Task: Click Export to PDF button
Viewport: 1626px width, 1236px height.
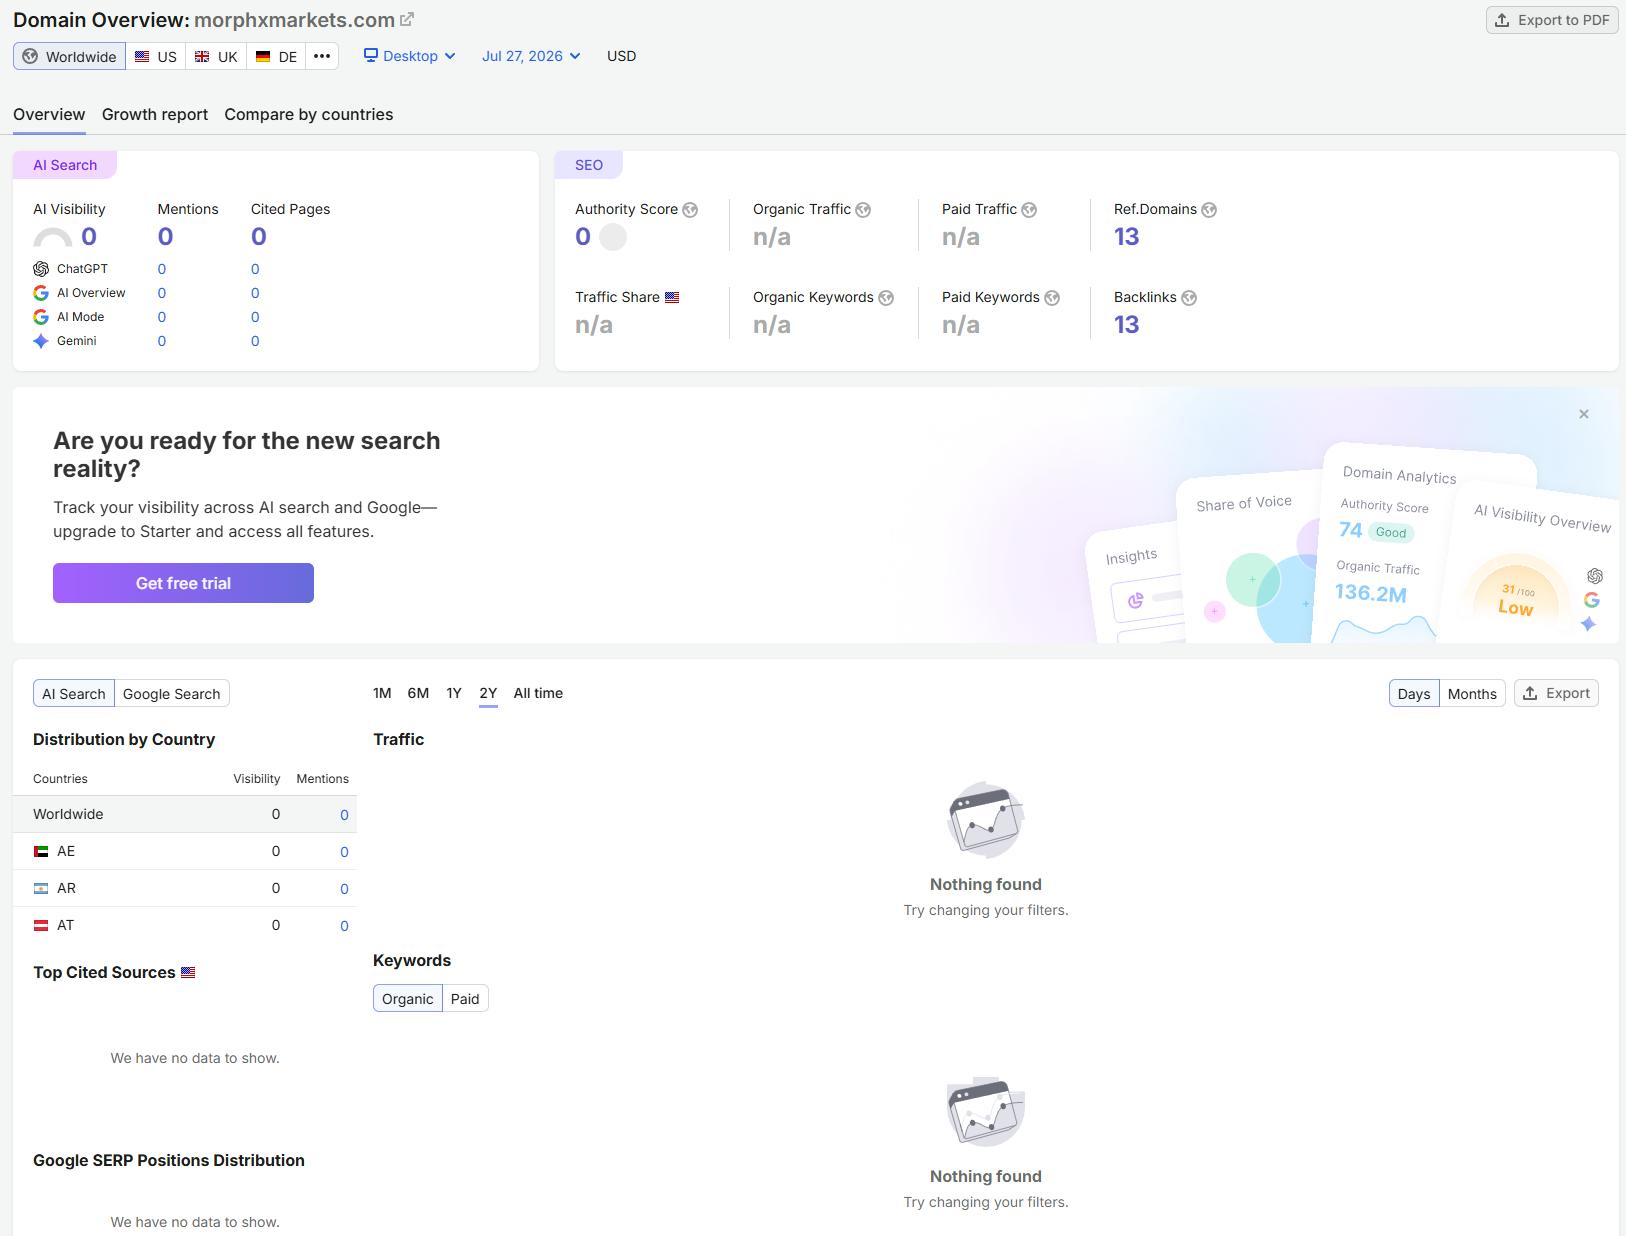Action: click(x=1552, y=20)
